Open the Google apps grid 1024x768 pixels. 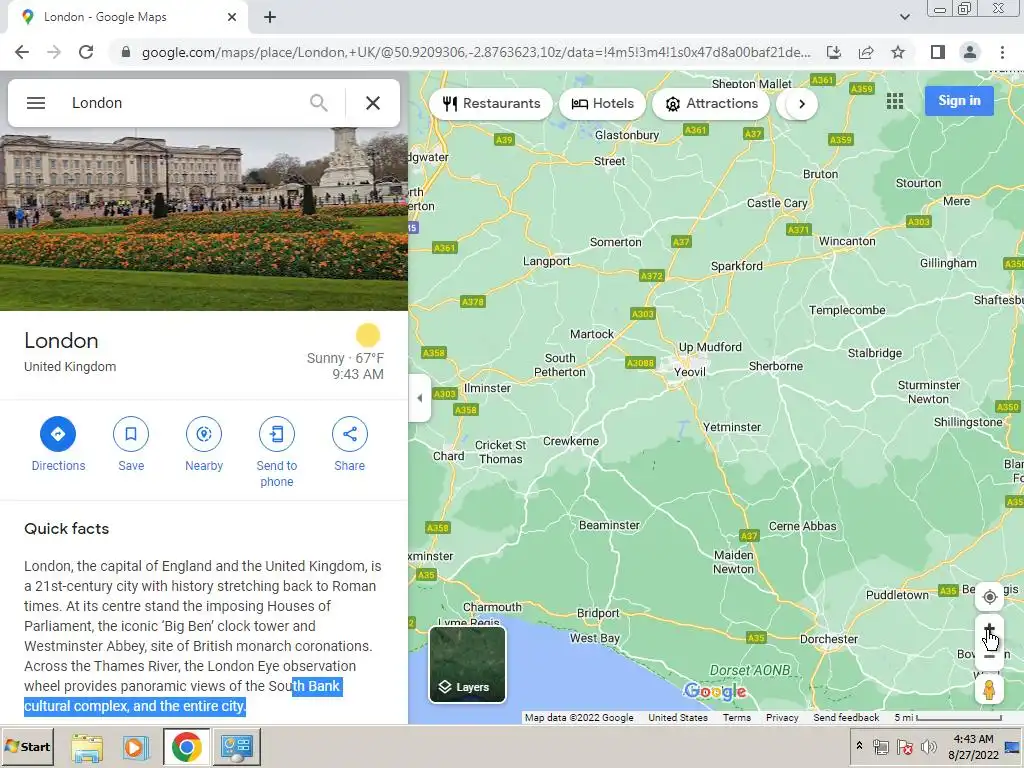pyautogui.click(x=895, y=101)
